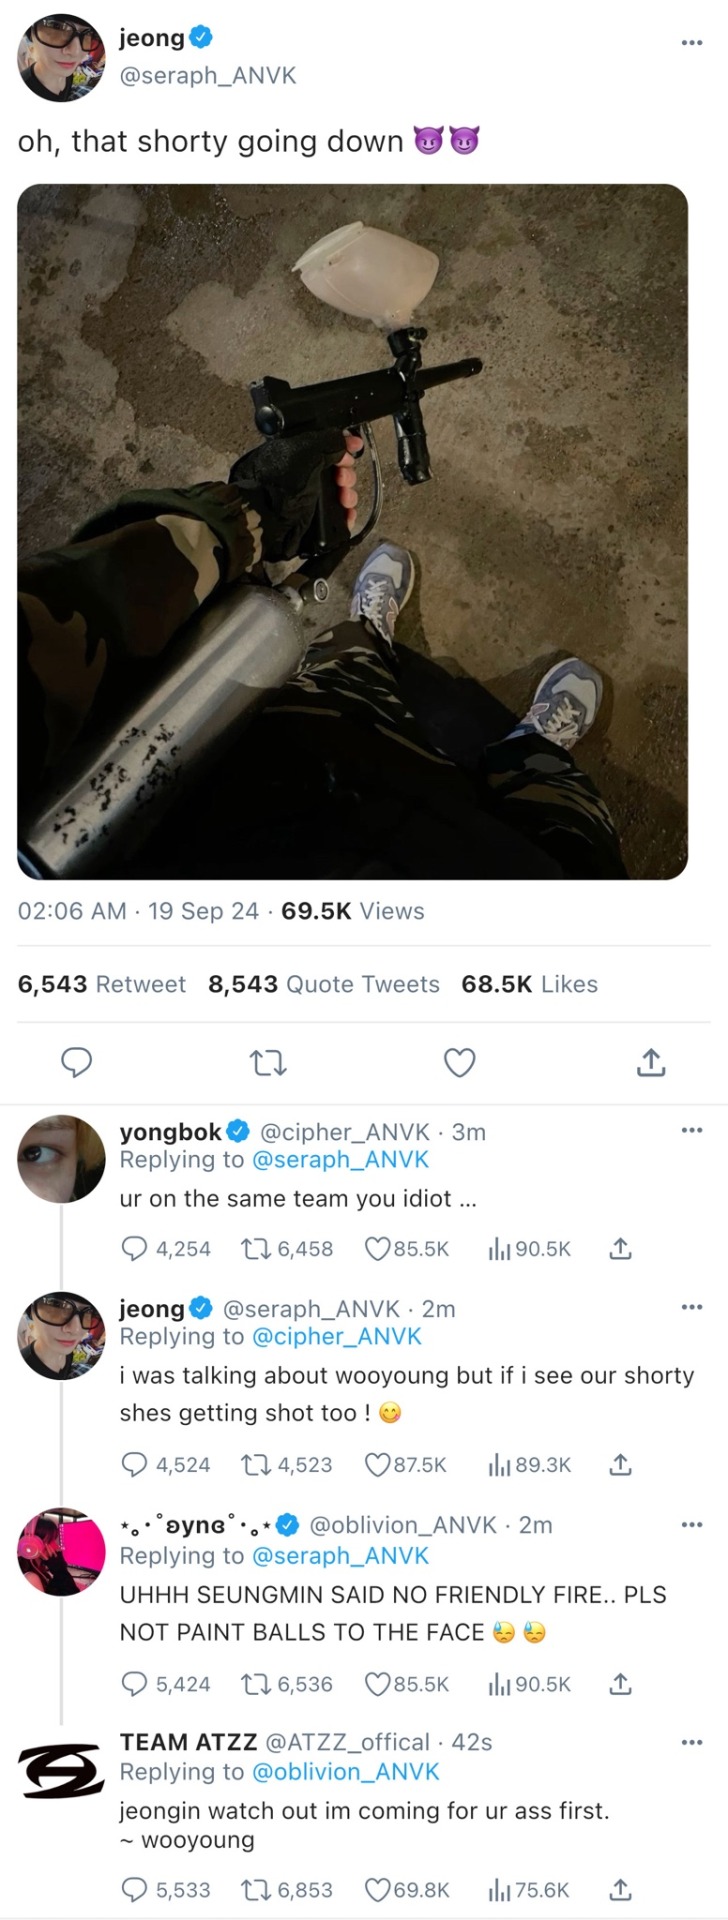Share the TEAM ATZZ reply
Image resolution: width=728 pixels, height=1920 pixels.
(x=620, y=1890)
